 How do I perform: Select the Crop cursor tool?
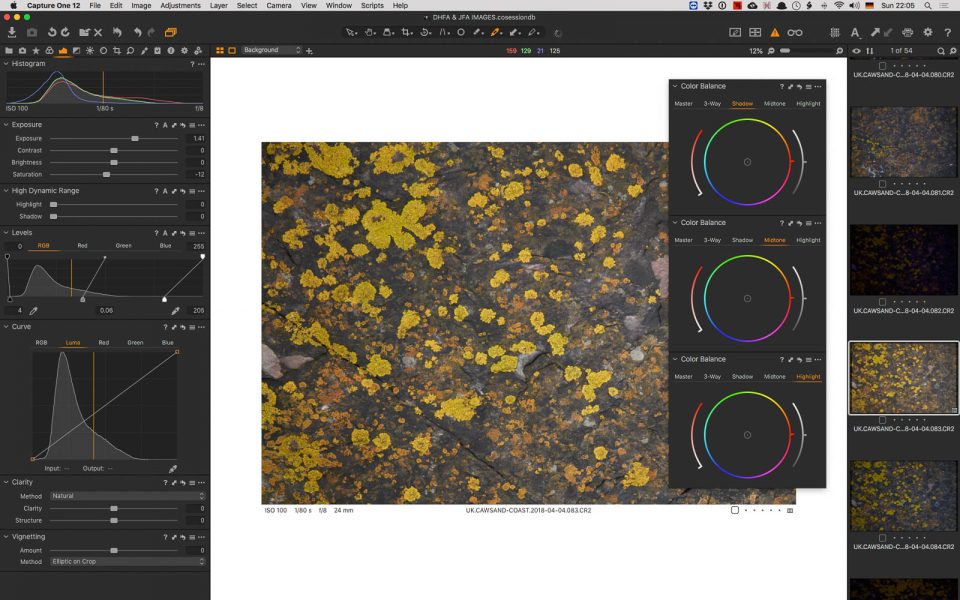406,32
